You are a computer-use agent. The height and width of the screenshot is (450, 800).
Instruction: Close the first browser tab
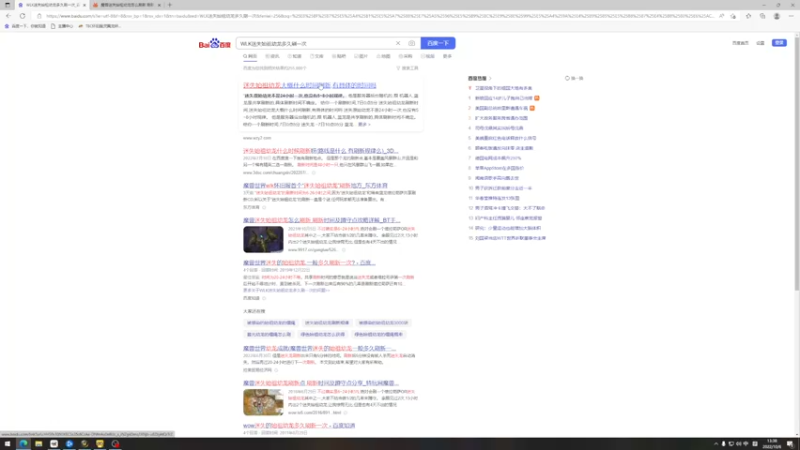84,5
